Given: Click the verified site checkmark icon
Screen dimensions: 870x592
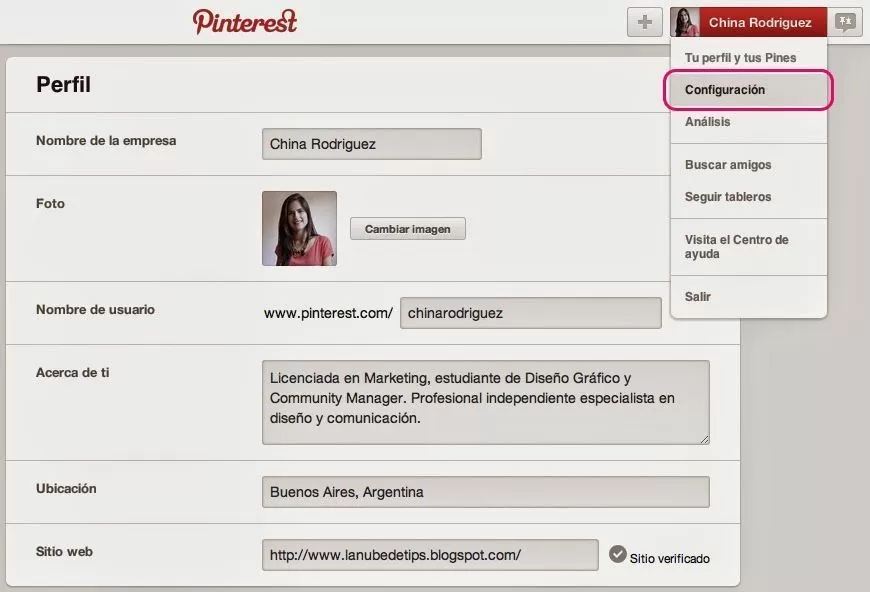Looking at the screenshot, I should click(618, 554).
